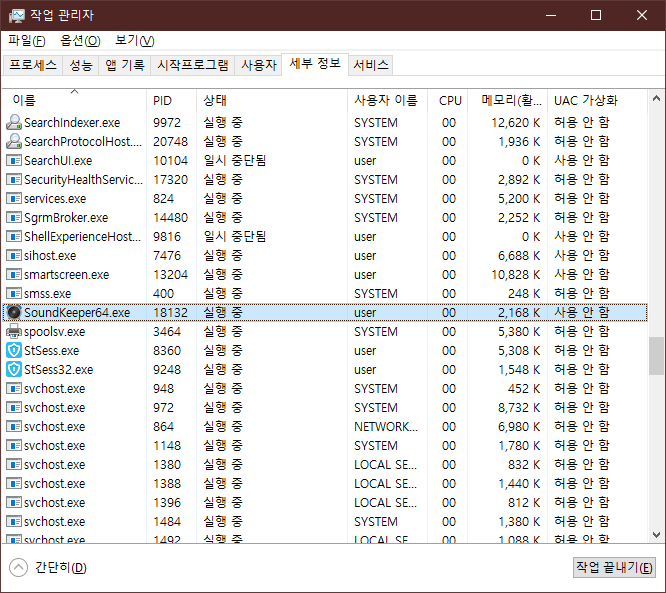Select the sihost.exe process name
666x593 pixels.
(x=50, y=256)
